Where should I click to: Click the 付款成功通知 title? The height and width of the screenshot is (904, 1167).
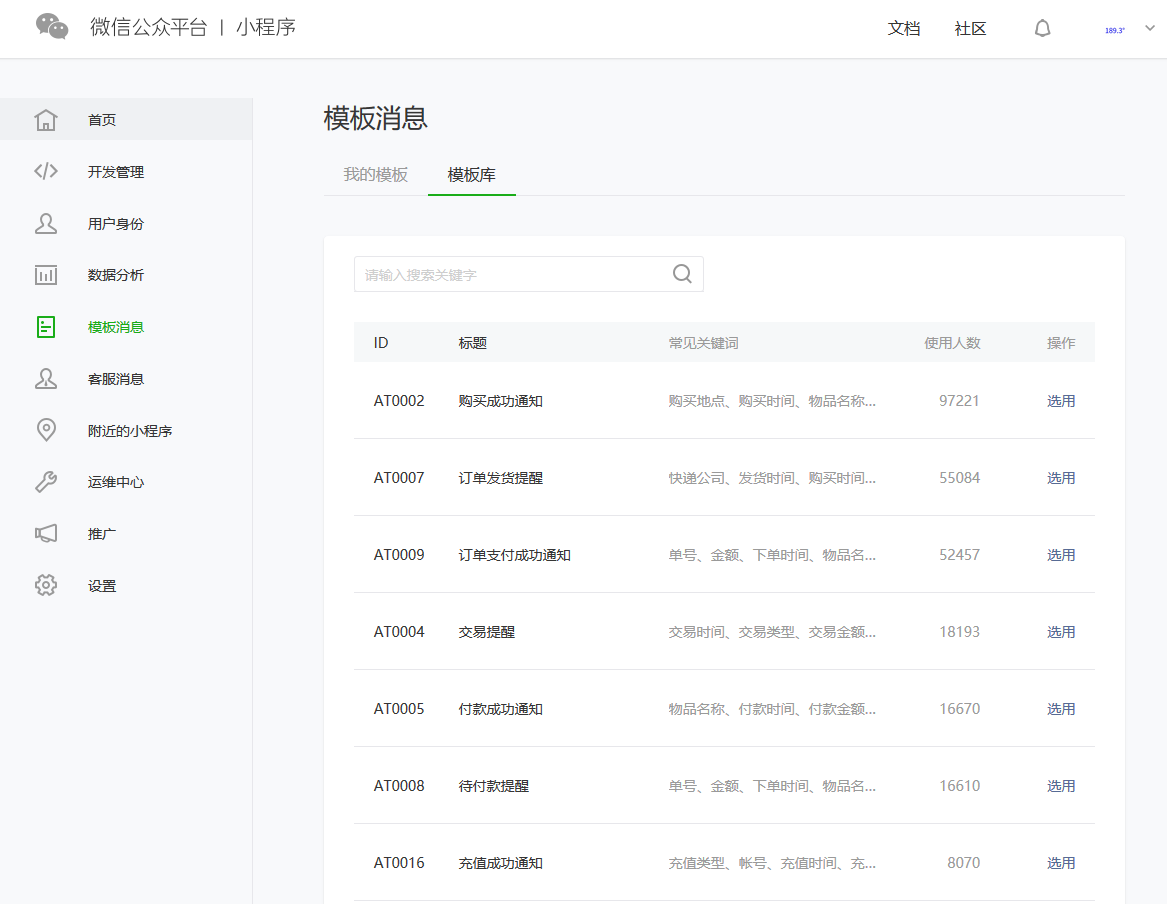tap(500, 709)
